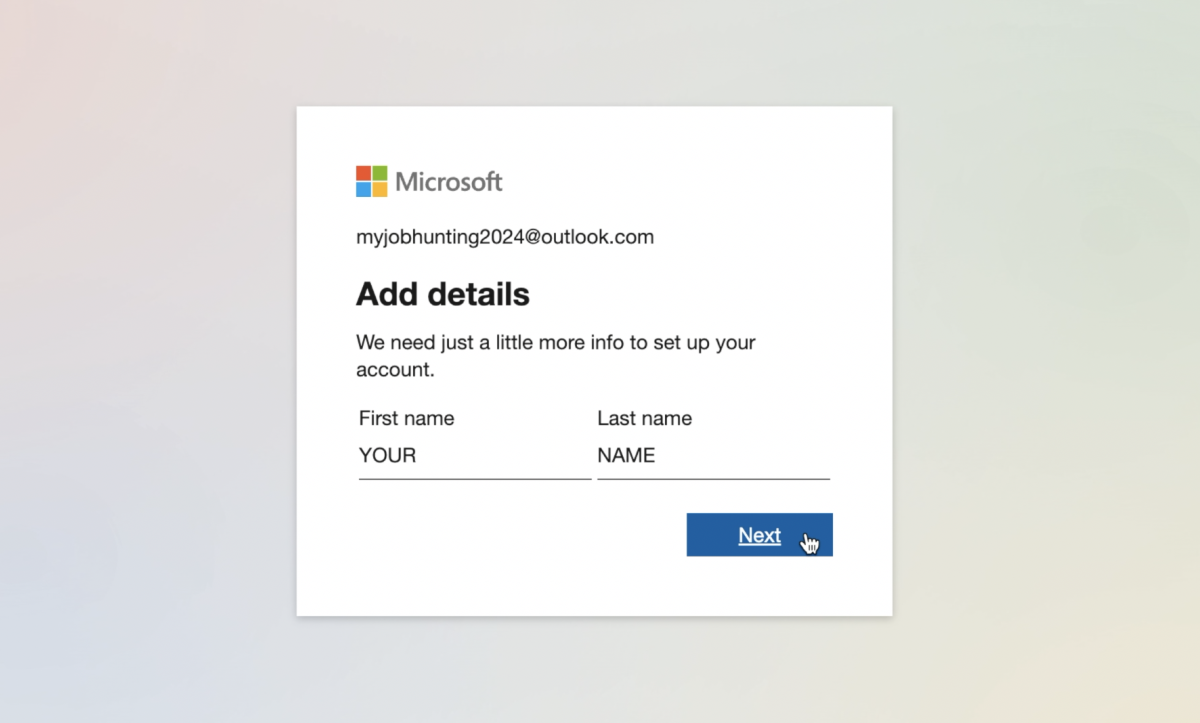This screenshot has height=723, width=1200.
Task: Click the yellow square of the Microsoft logo
Action: point(380,189)
